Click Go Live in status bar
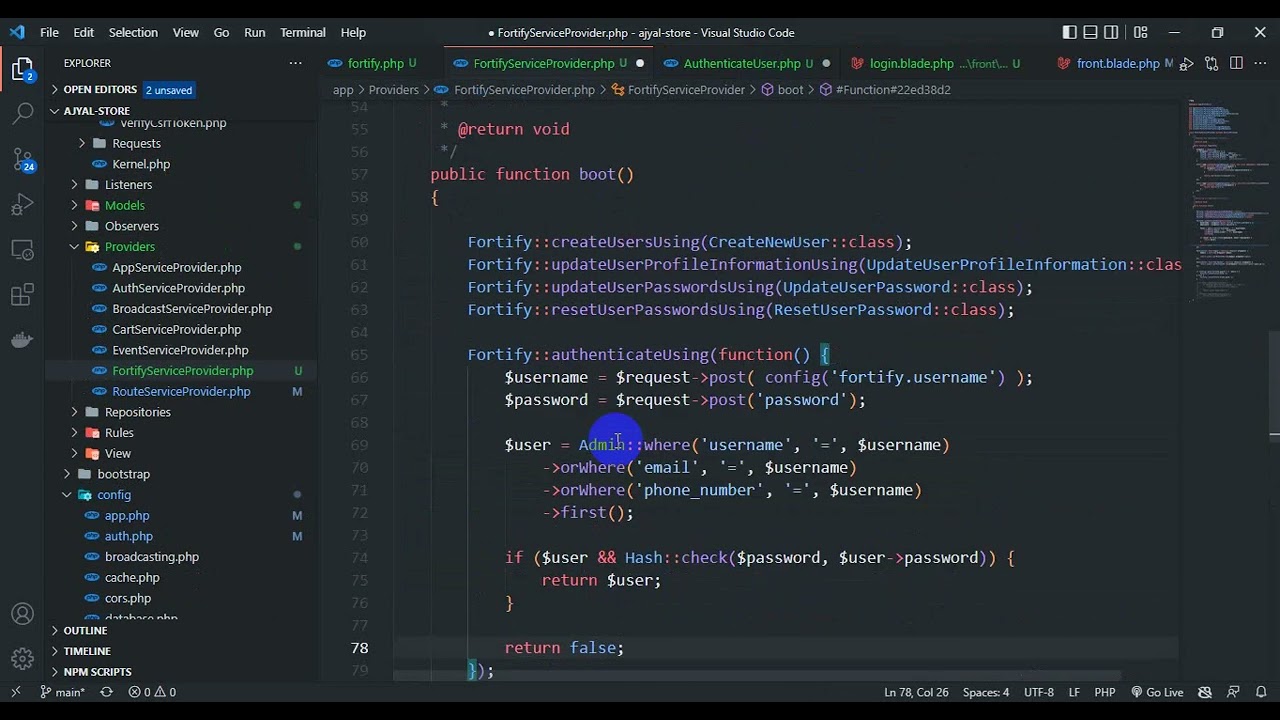Screen dimensions: 1280x720 point(1157,692)
